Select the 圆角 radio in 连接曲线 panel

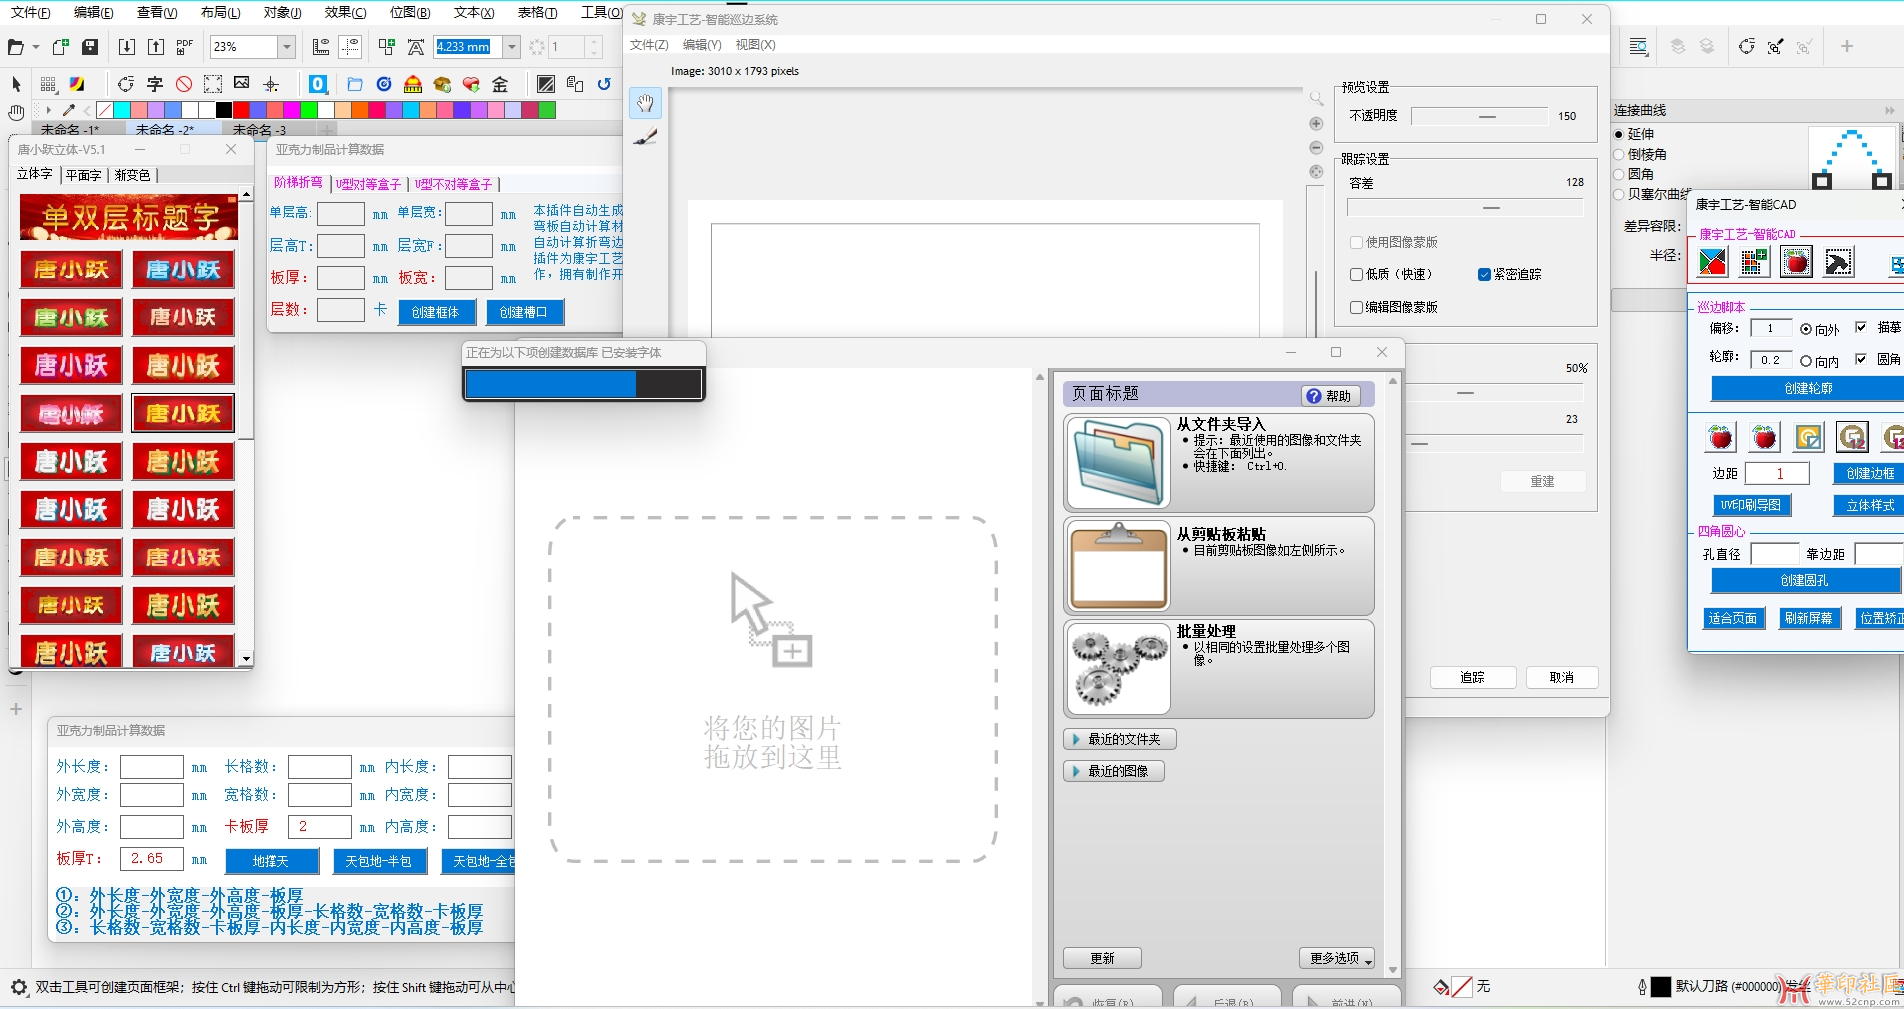[x=1619, y=174]
